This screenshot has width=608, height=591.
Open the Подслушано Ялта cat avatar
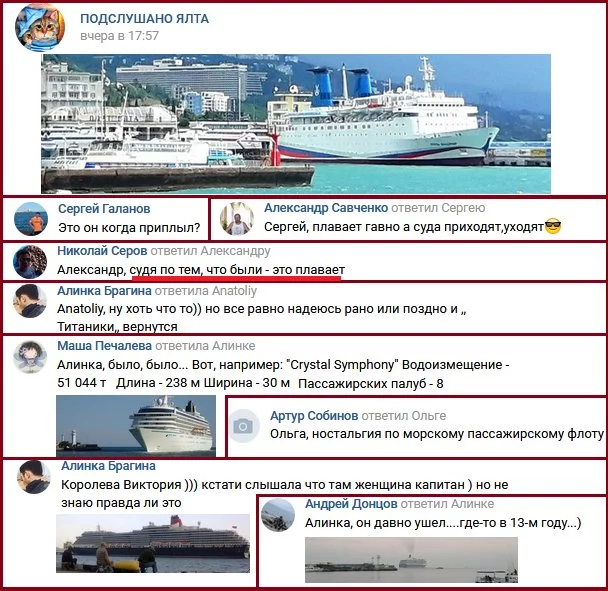click(40, 28)
